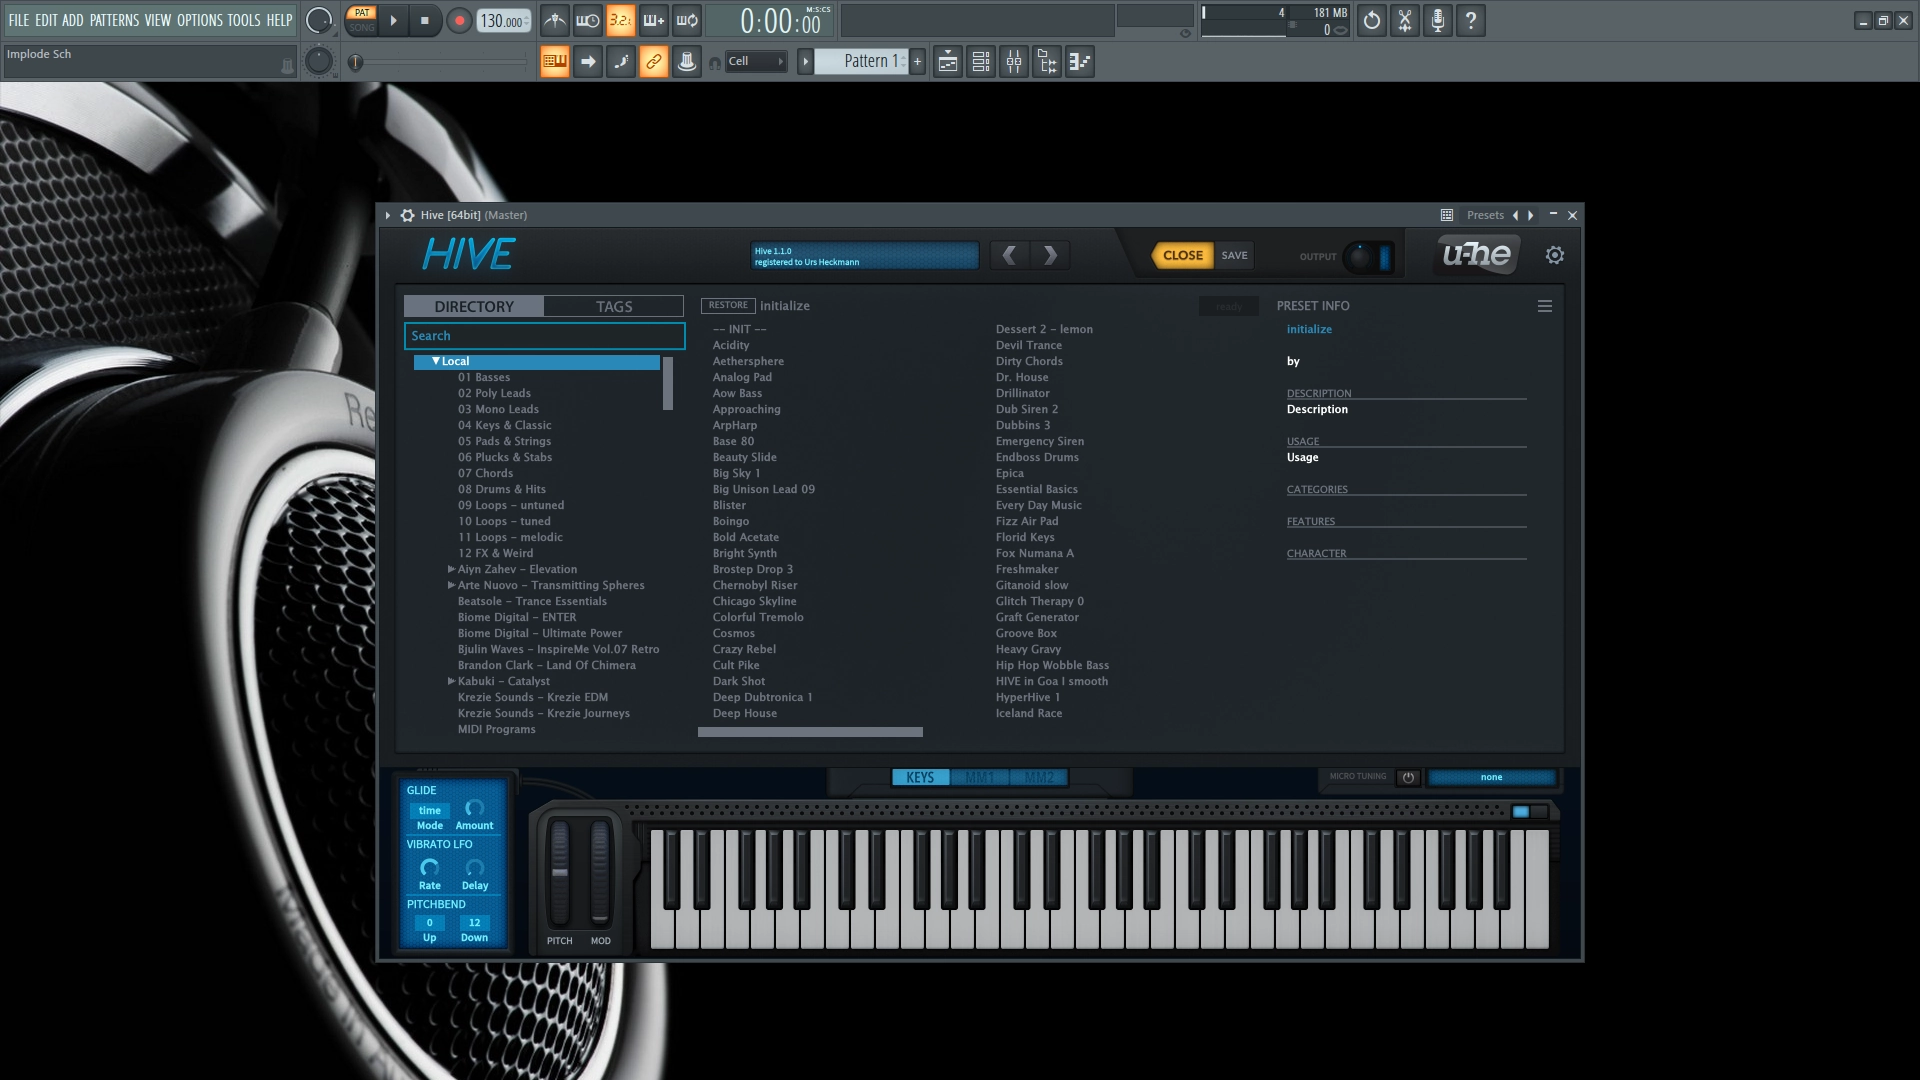The width and height of the screenshot is (1920, 1080).
Task: Click the horizontal preset list scrollbar
Action: click(810, 732)
